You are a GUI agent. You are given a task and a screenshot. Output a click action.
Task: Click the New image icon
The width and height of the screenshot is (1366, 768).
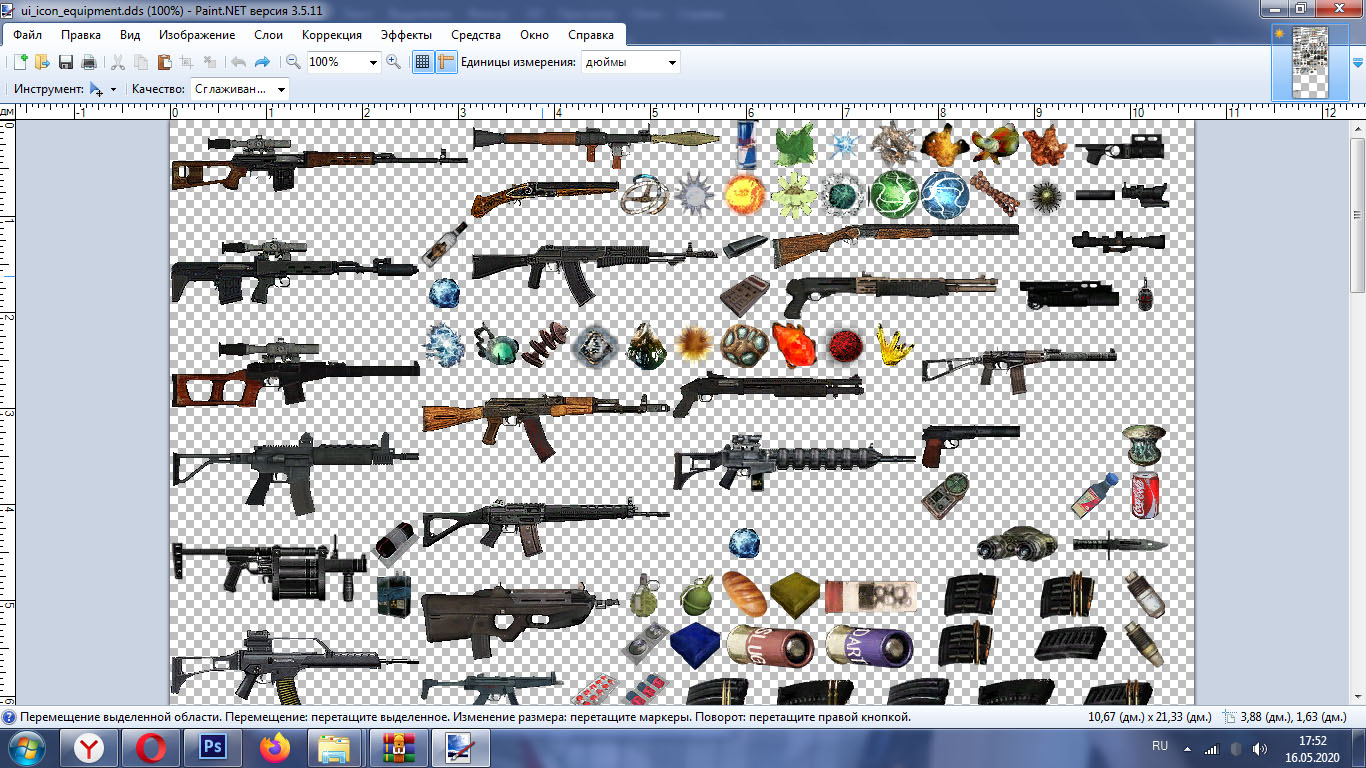pyautogui.click(x=19, y=62)
